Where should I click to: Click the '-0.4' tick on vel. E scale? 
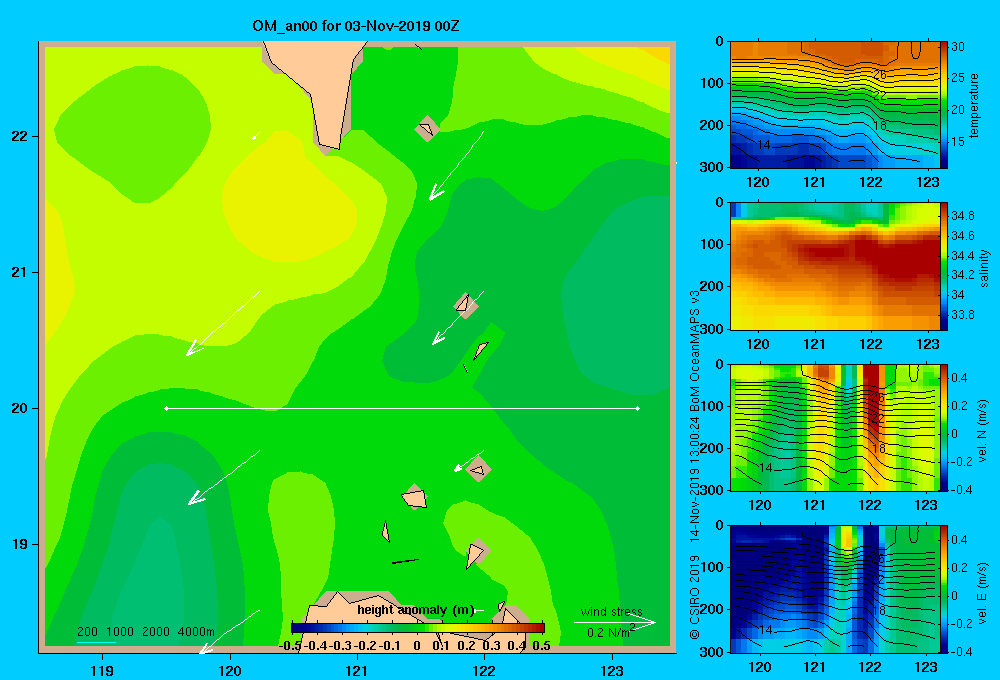click(x=961, y=651)
